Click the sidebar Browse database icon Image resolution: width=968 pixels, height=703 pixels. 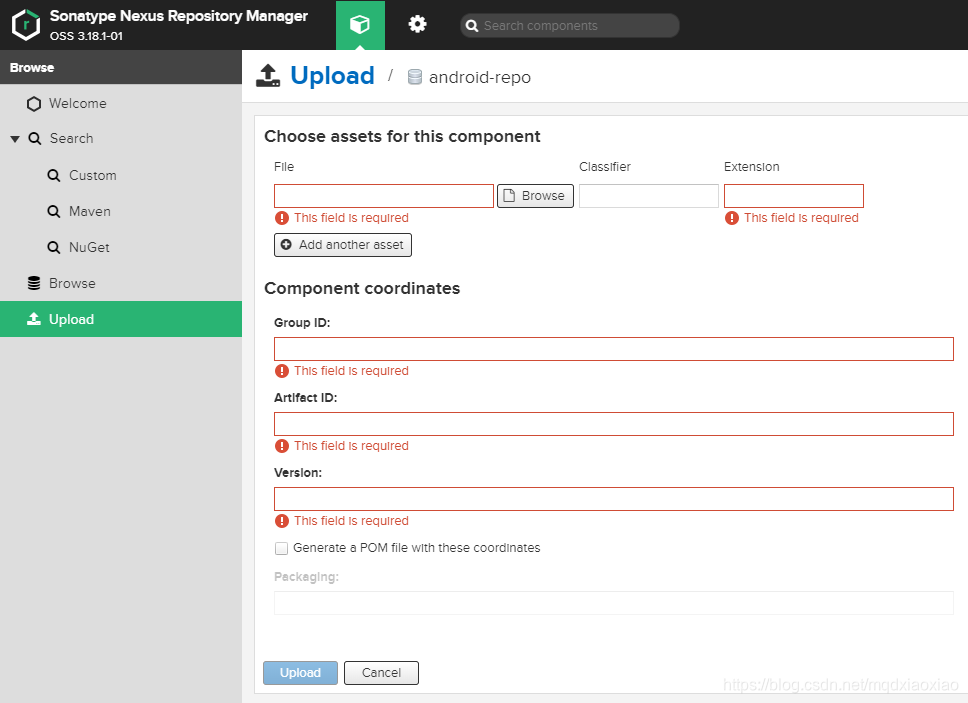(34, 283)
